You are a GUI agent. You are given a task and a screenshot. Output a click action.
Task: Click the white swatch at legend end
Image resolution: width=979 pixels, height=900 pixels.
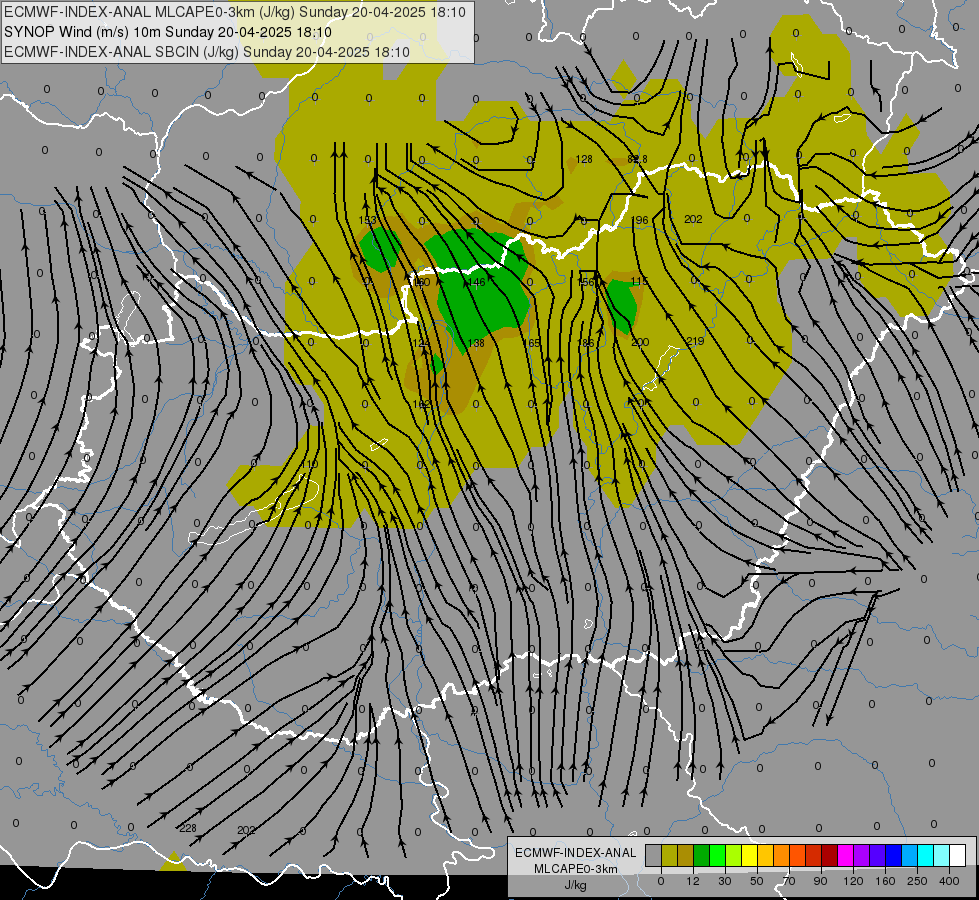[x=958, y=856]
